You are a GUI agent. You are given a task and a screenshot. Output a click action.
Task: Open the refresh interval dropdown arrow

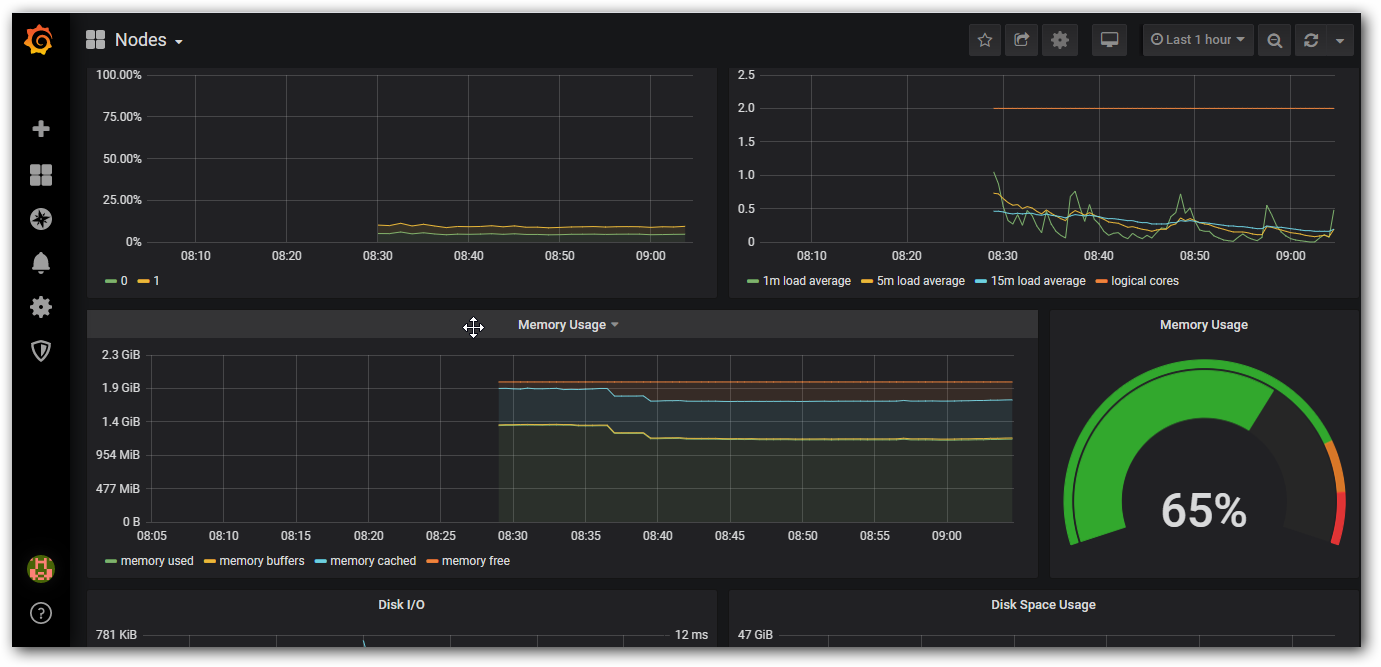(x=1340, y=40)
